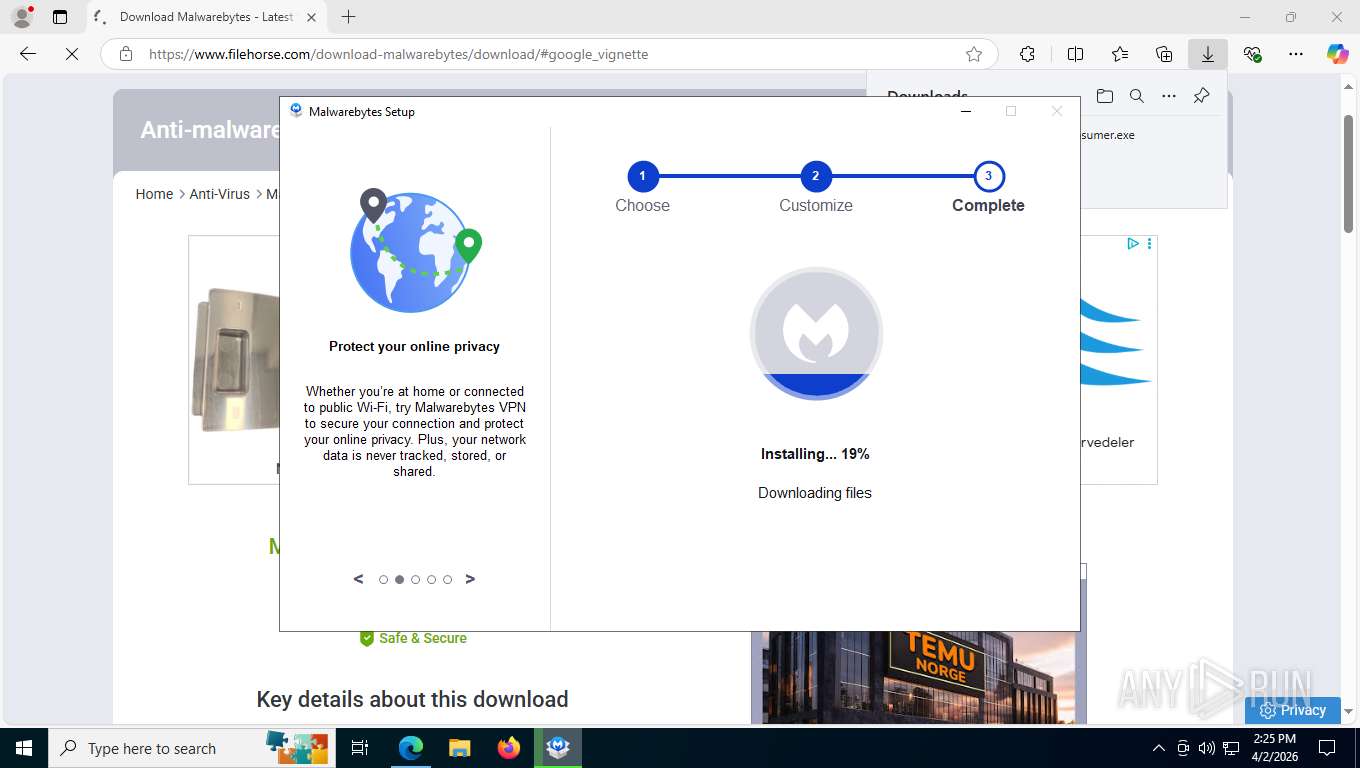The width and height of the screenshot is (1360, 768).
Task: Click step 3 Complete circle
Action: pyautogui.click(x=988, y=176)
